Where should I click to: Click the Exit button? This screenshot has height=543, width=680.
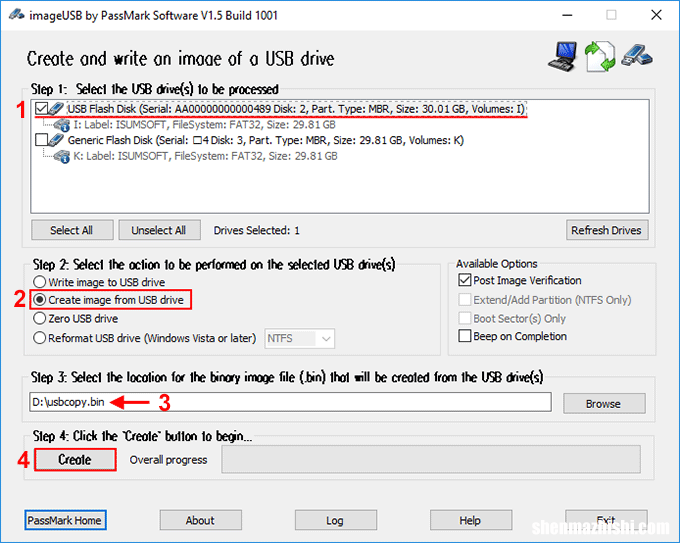pyautogui.click(x=606, y=520)
